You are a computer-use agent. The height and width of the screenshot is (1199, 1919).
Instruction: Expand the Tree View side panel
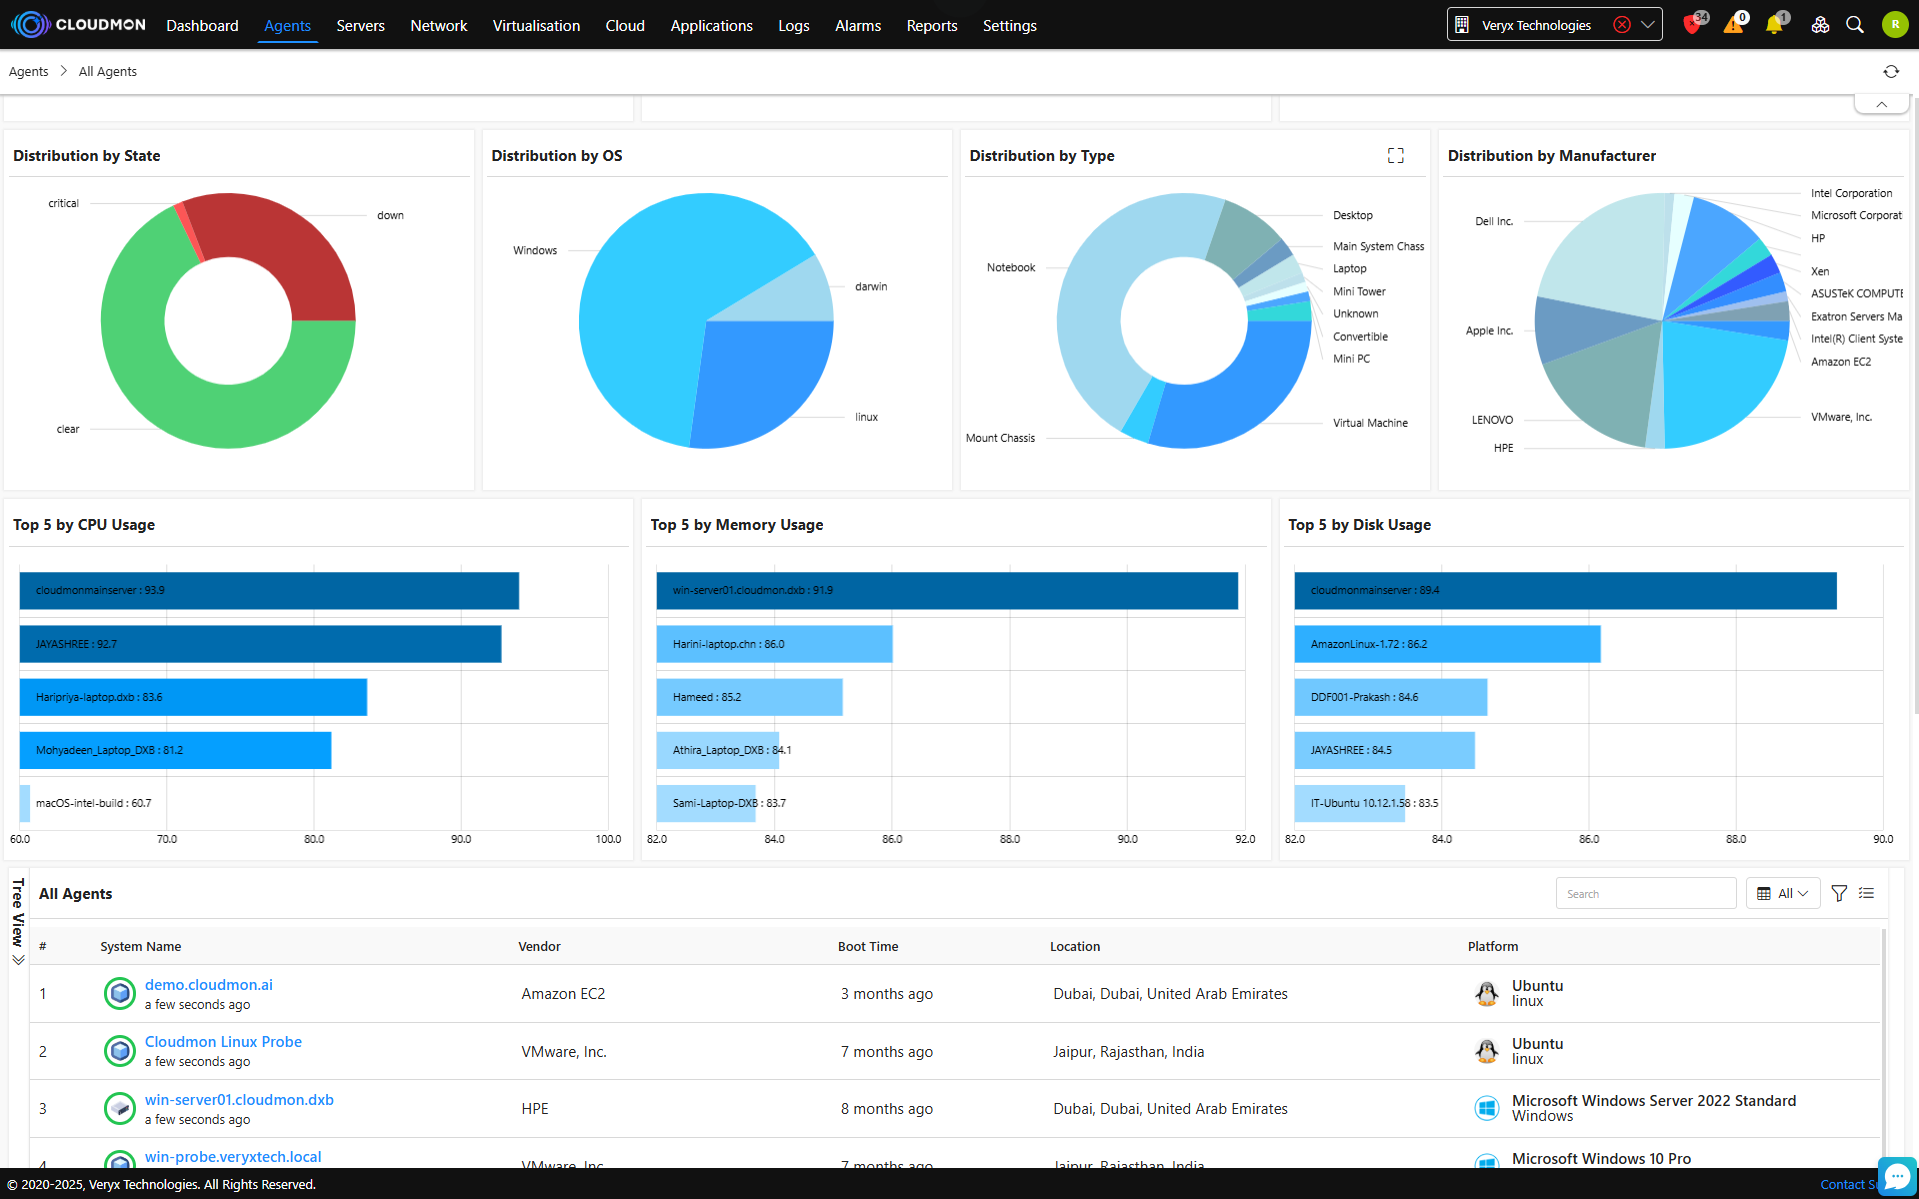click(x=18, y=920)
